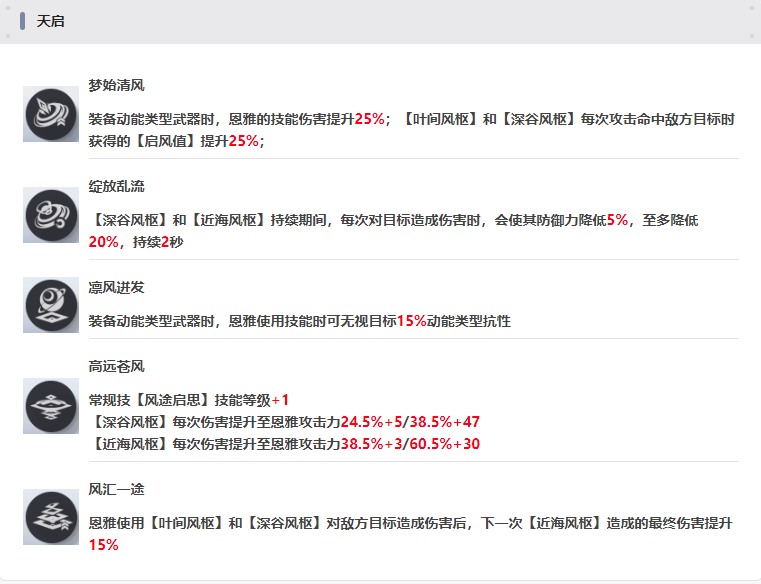Click the 高远苍风 skill icon
The height and width of the screenshot is (584, 761).
pyautogui.click(x=51, y=406)
